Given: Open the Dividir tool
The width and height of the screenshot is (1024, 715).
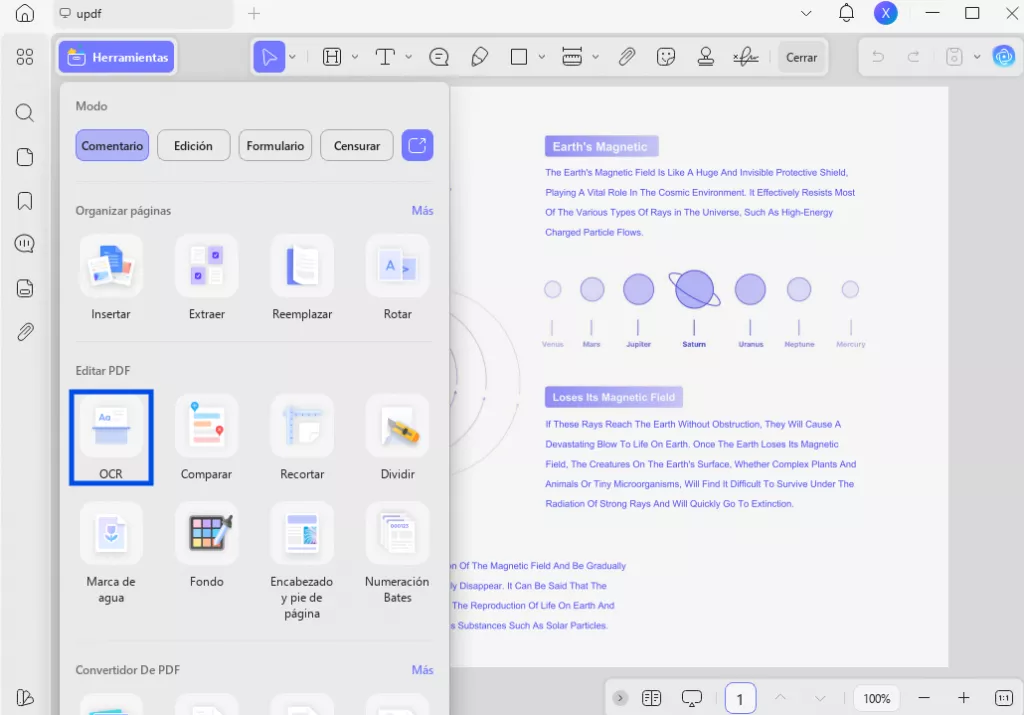Looking at the screenshot, I should click(x=397, y=437).
